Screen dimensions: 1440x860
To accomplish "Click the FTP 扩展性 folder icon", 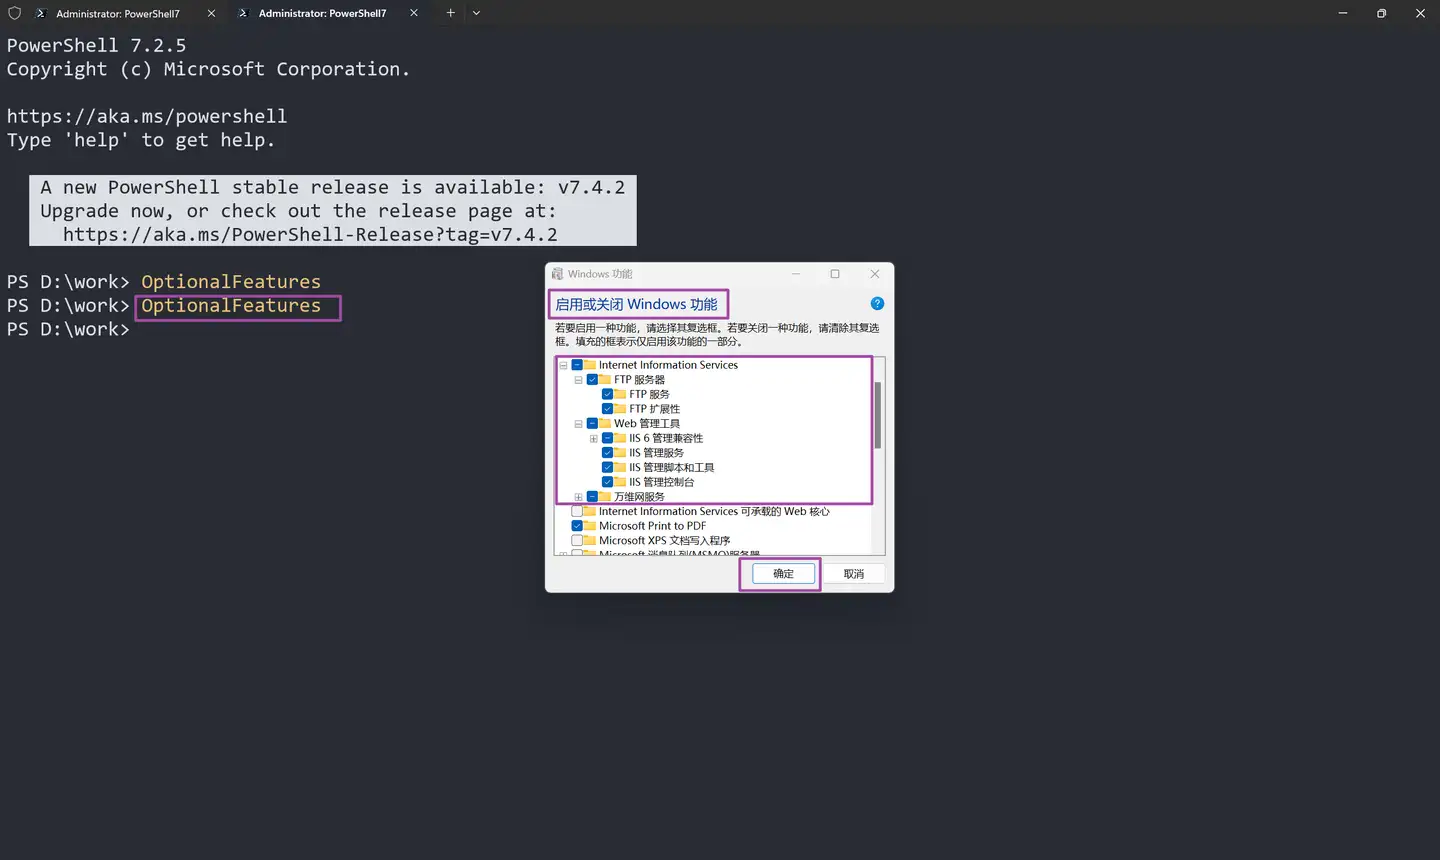I will pos(620,409).
